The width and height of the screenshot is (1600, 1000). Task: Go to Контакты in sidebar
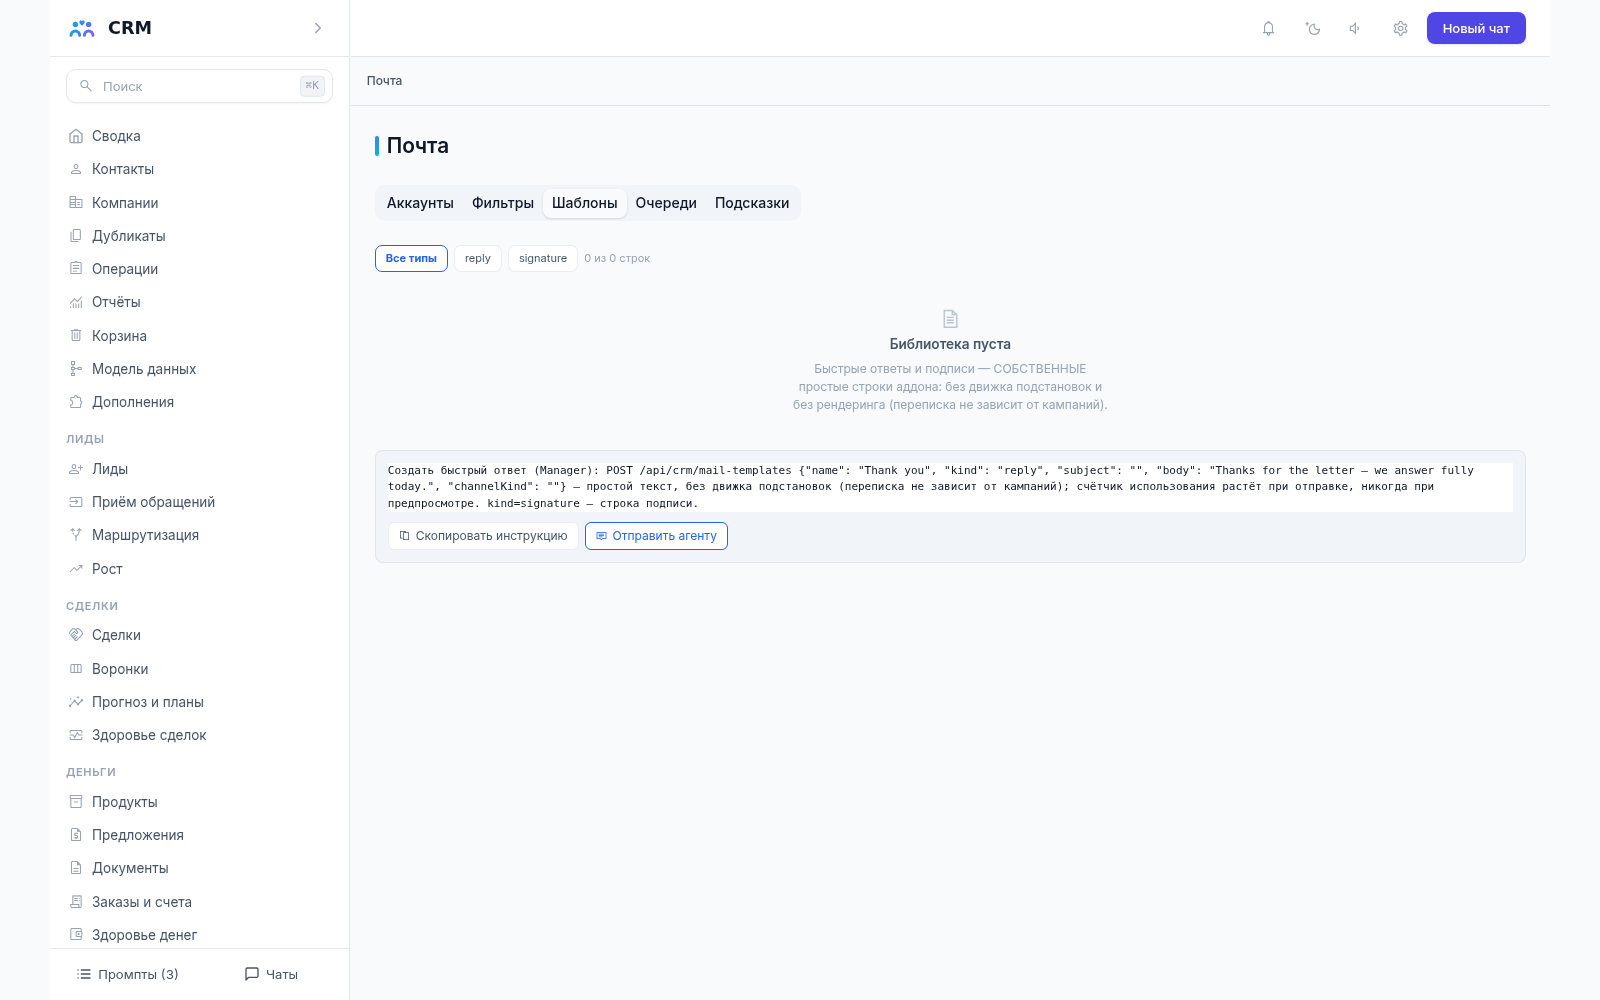pyautogui.click(x=199, y=169)
